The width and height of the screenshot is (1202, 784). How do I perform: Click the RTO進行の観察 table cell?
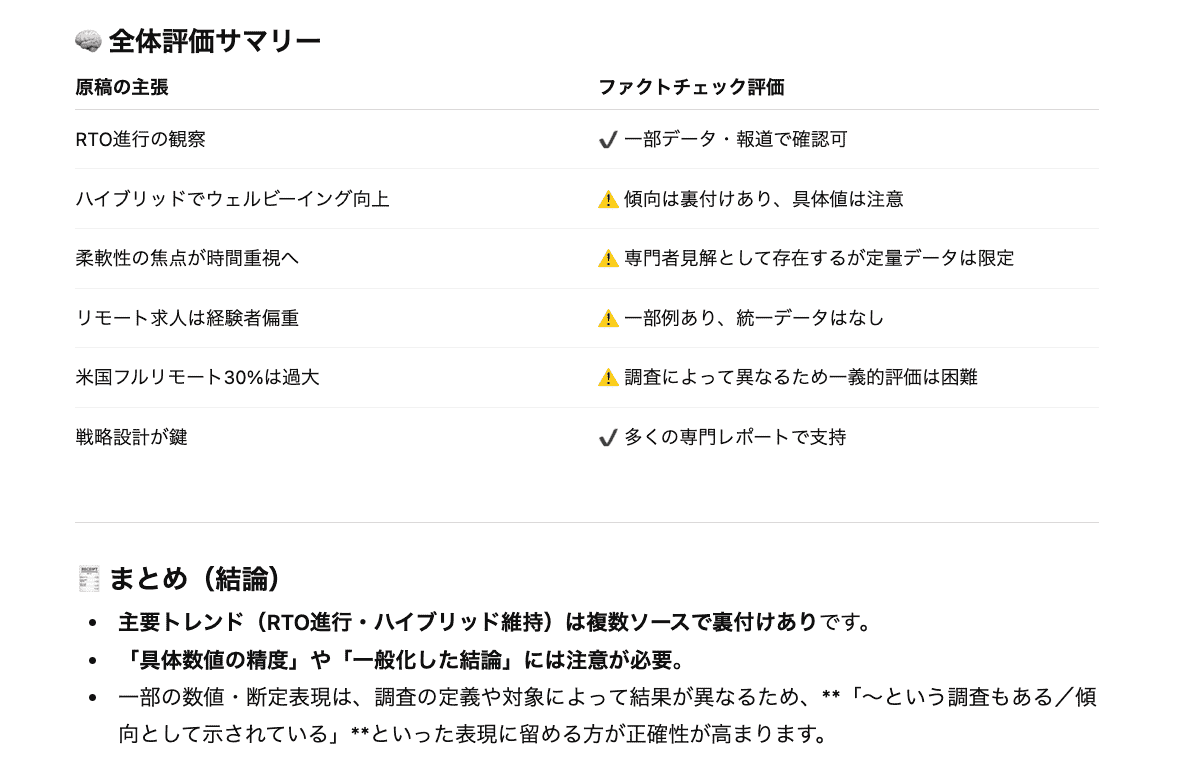click(141, 140)
